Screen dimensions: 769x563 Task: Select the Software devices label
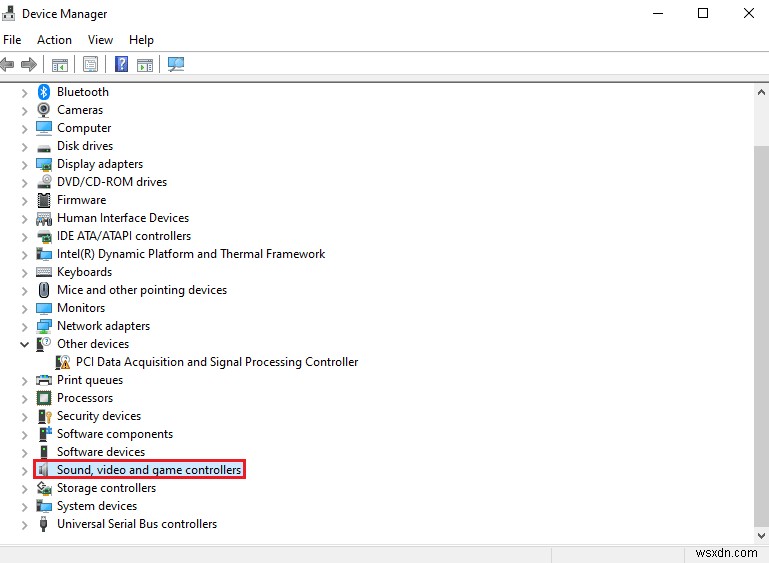click(x=101, y=452)
